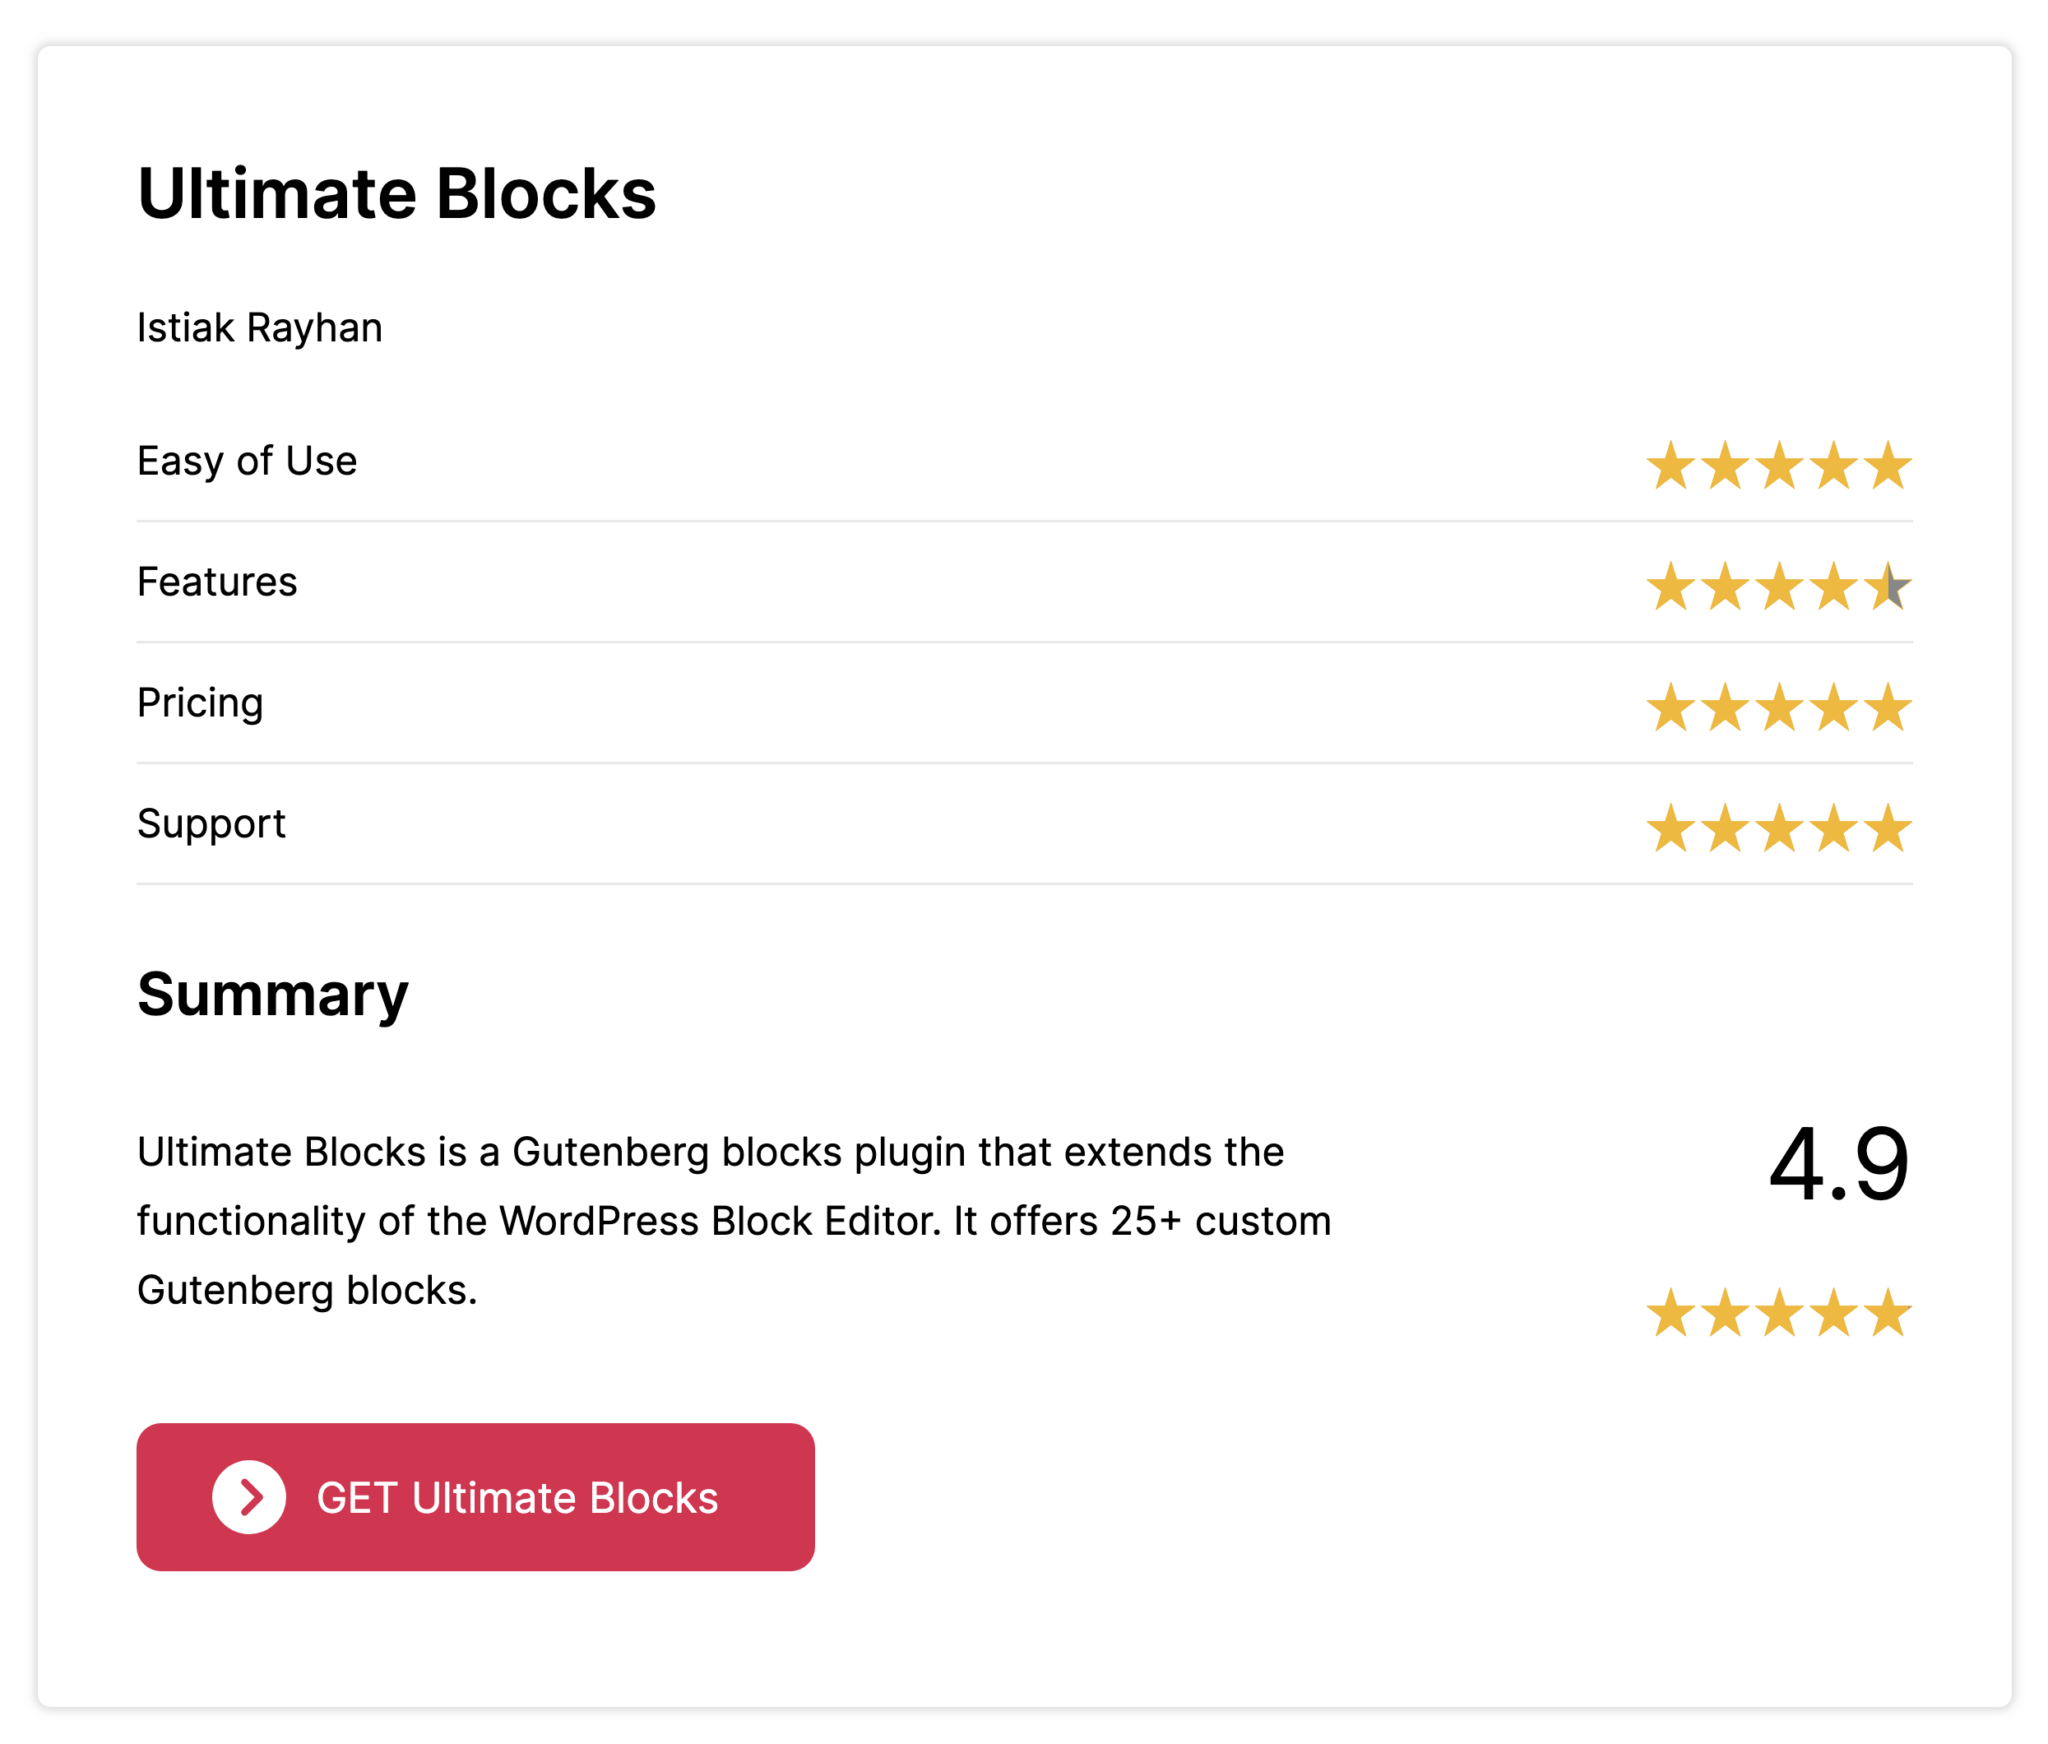This screenshot has width=2048, height=1744.
Task: Click the chevron arrow icon on the red button
Action: point(249,1497)
